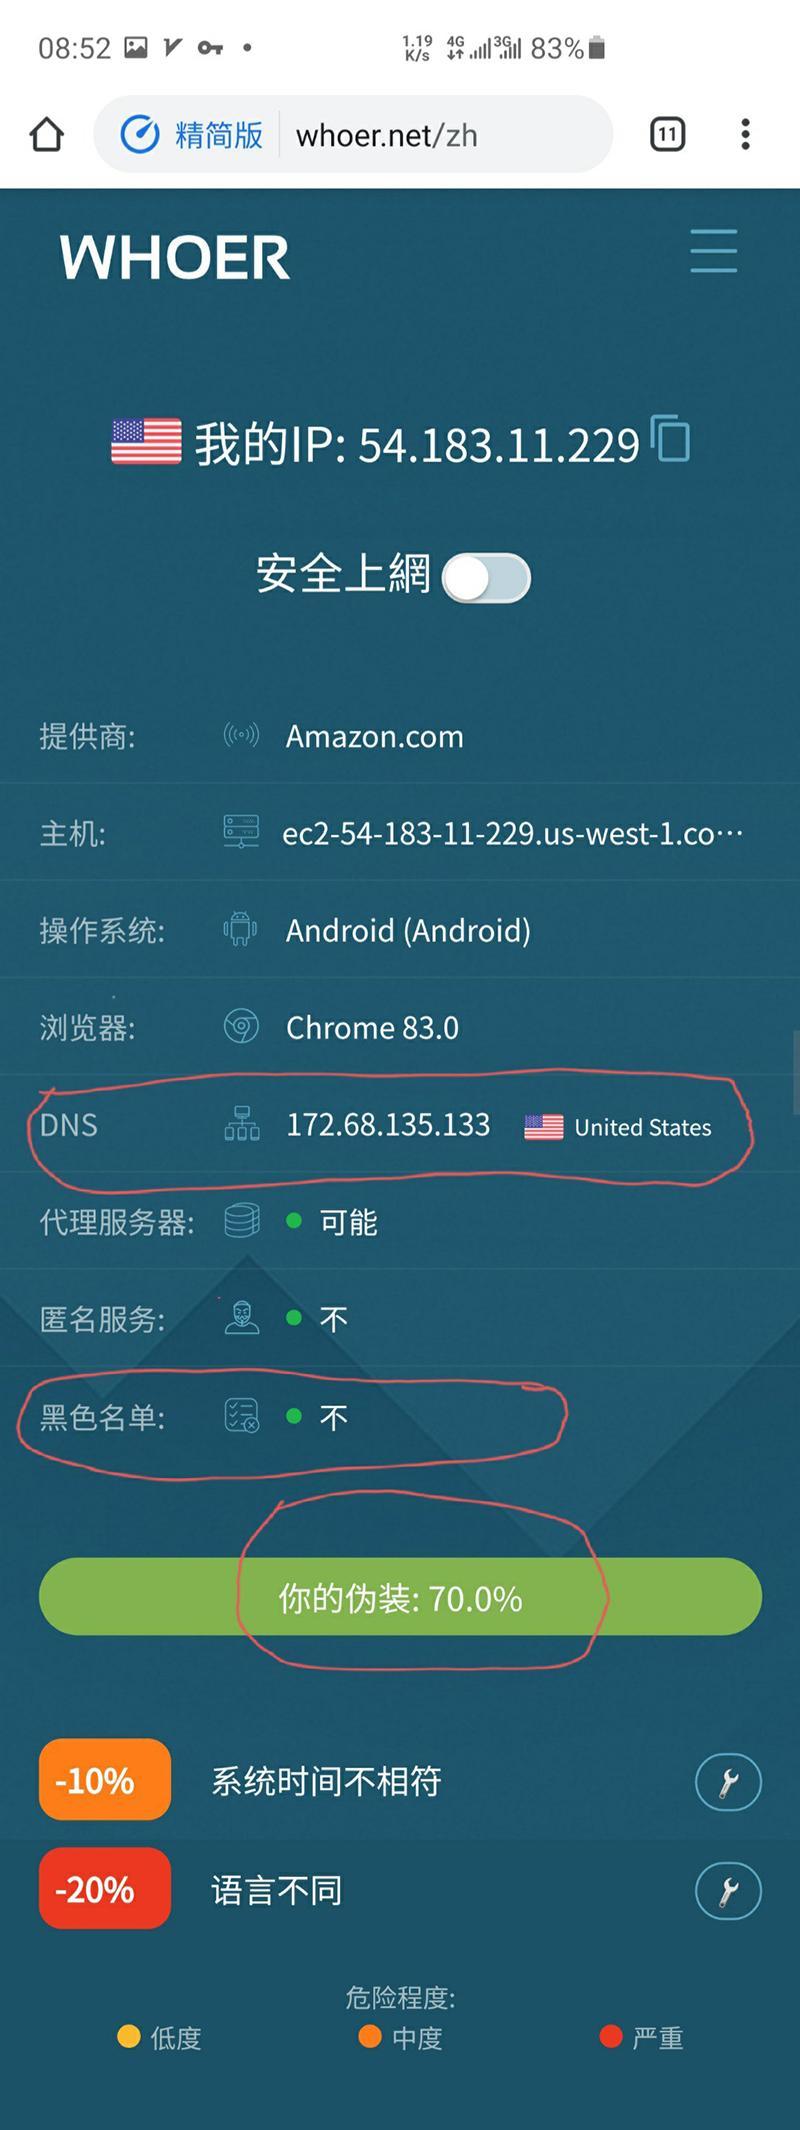The width and height of the screenshot is (800, 2130).
Task: Copy the IP address with the copy icon
Action: coord(672,439)
